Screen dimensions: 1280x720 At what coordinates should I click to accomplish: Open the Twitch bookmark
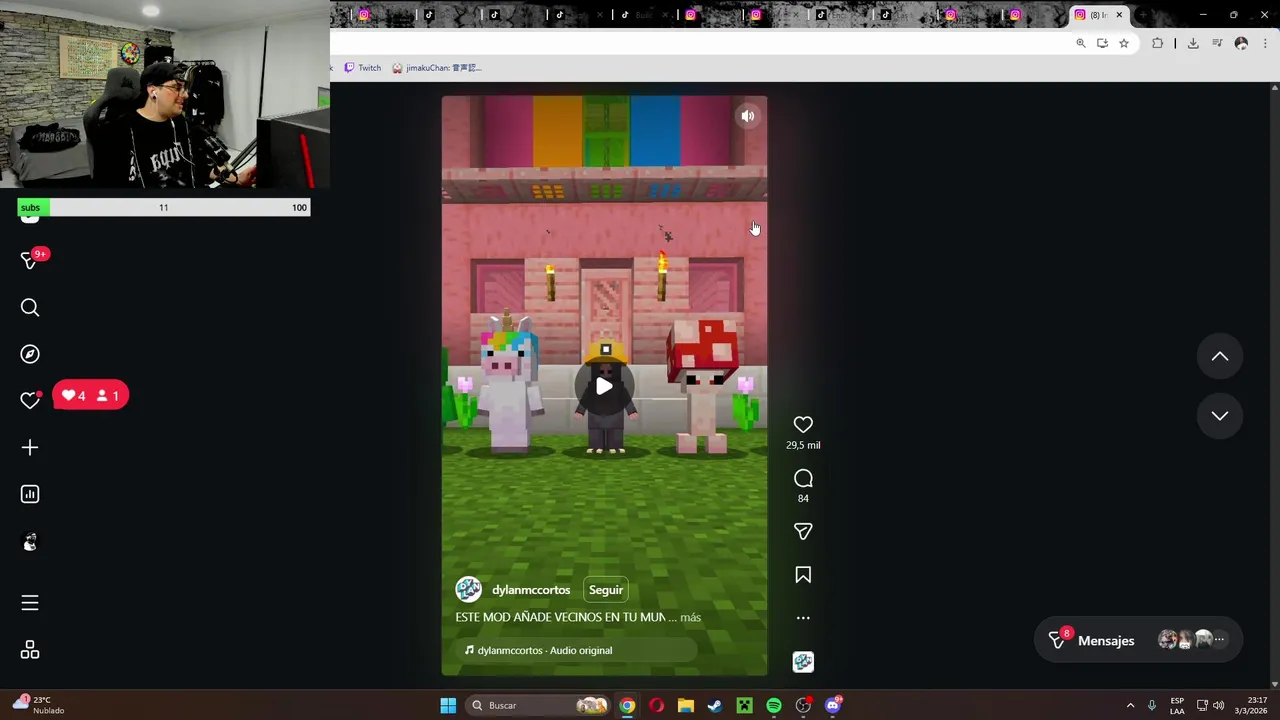point(362,68)
